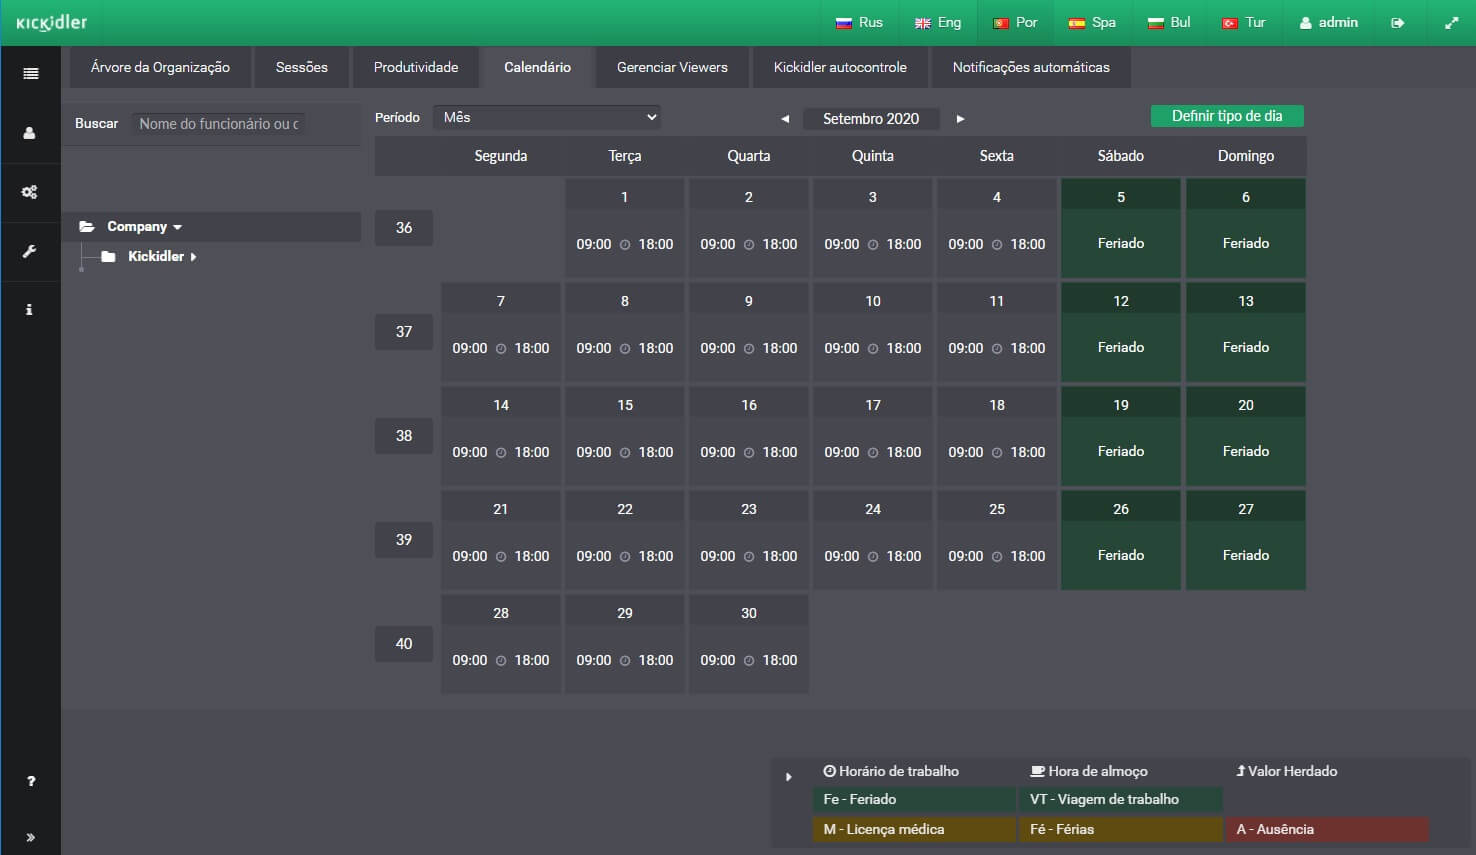Open the admin user menu
The width and height of the screenshot is (1476, 855).
(1329, 23)
